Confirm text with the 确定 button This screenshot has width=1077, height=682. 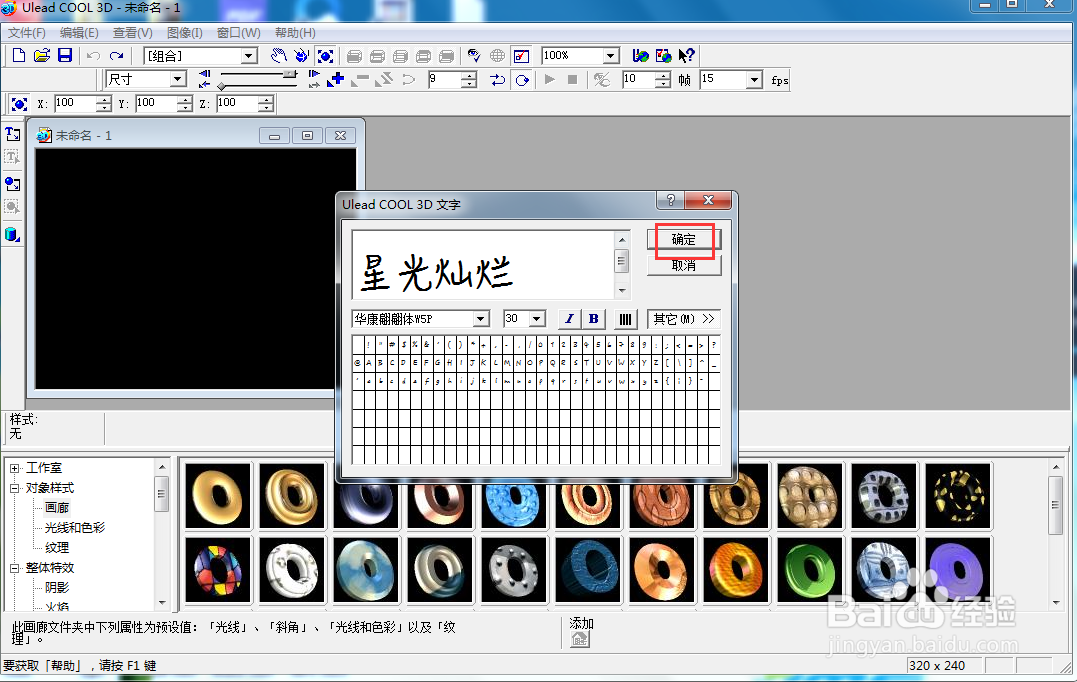click(684, 239)
